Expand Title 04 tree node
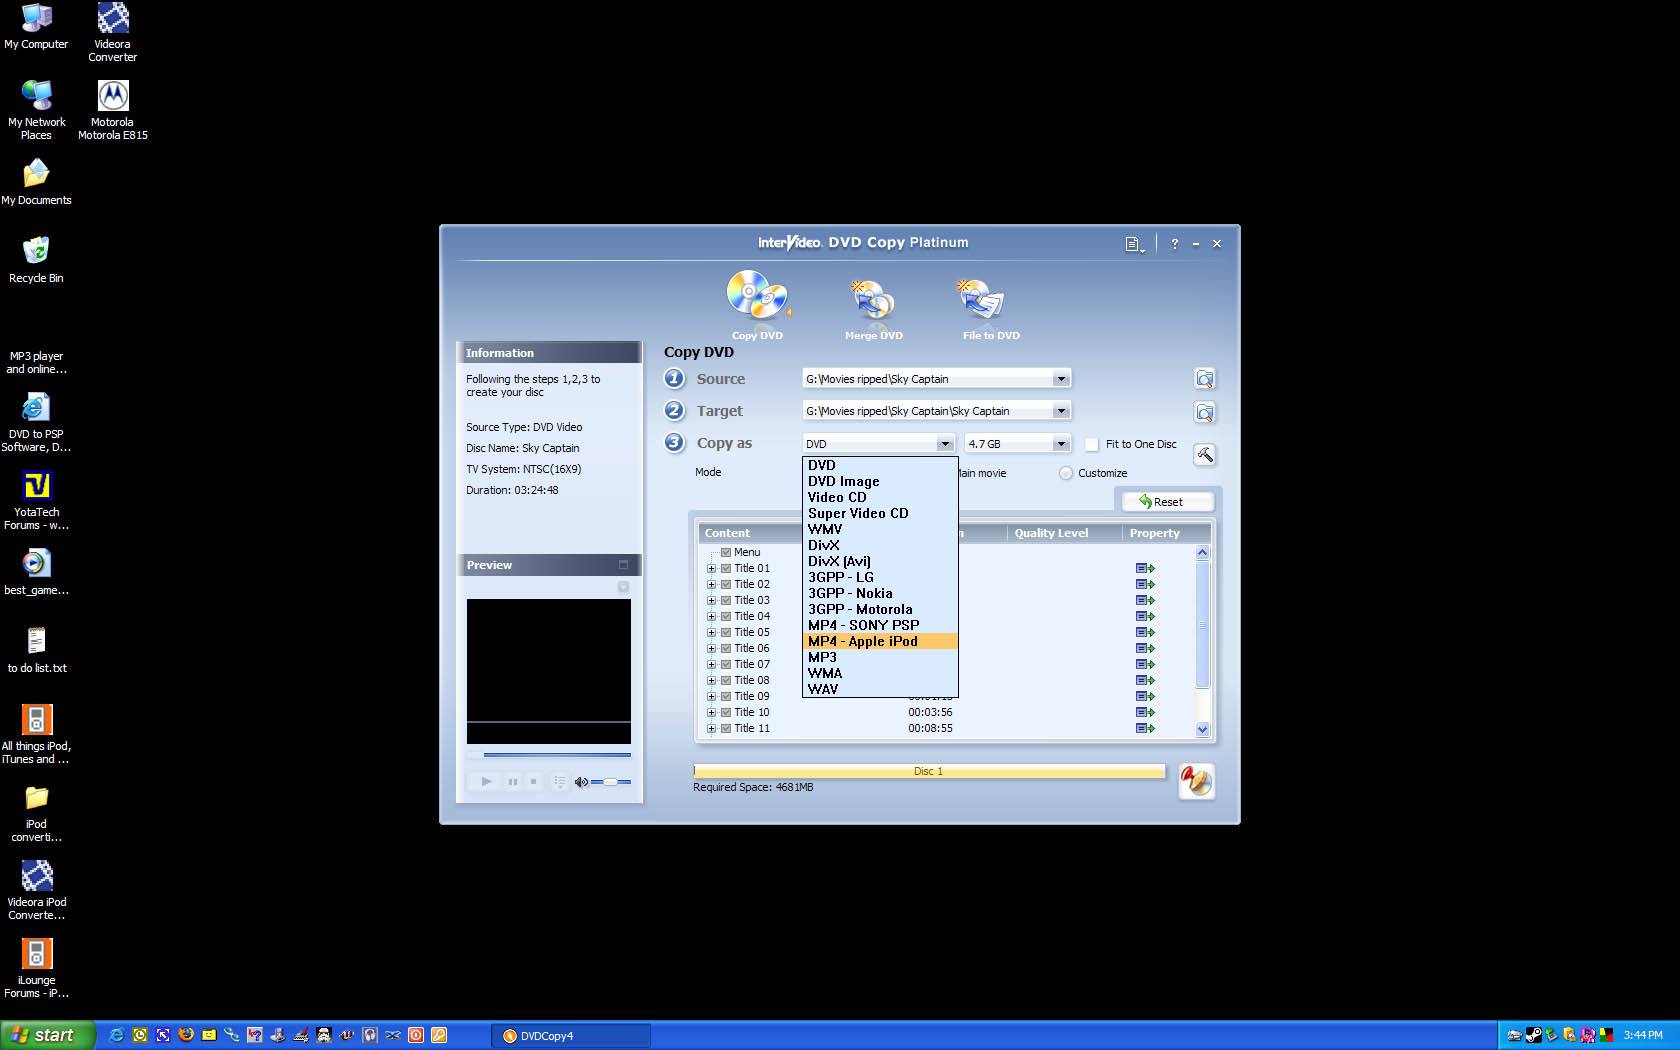 [711, 616]
